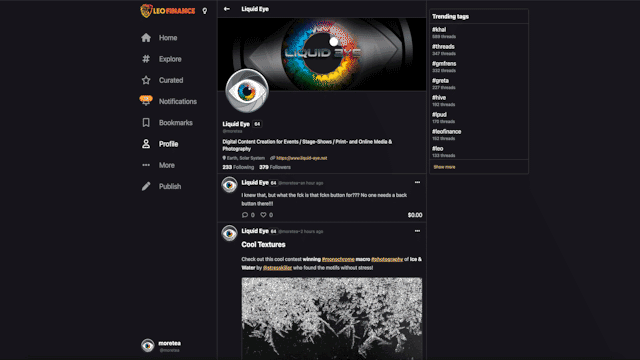Expand the More menu
Screen dimensions: 640x360
[x=167, y=165]
